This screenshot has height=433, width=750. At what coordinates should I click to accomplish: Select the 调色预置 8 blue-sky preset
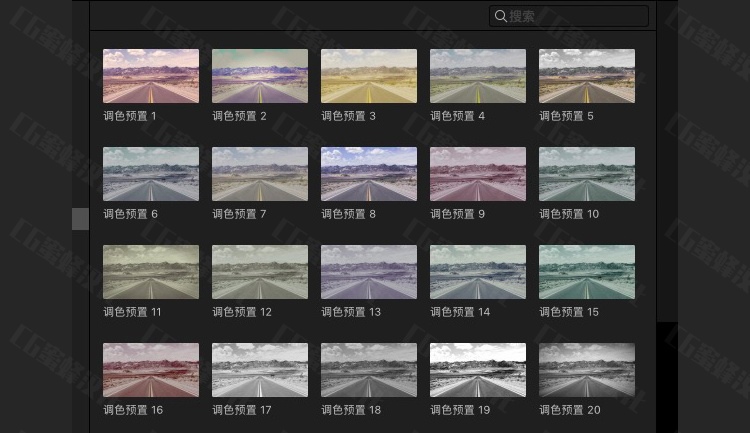click(369, 174)
